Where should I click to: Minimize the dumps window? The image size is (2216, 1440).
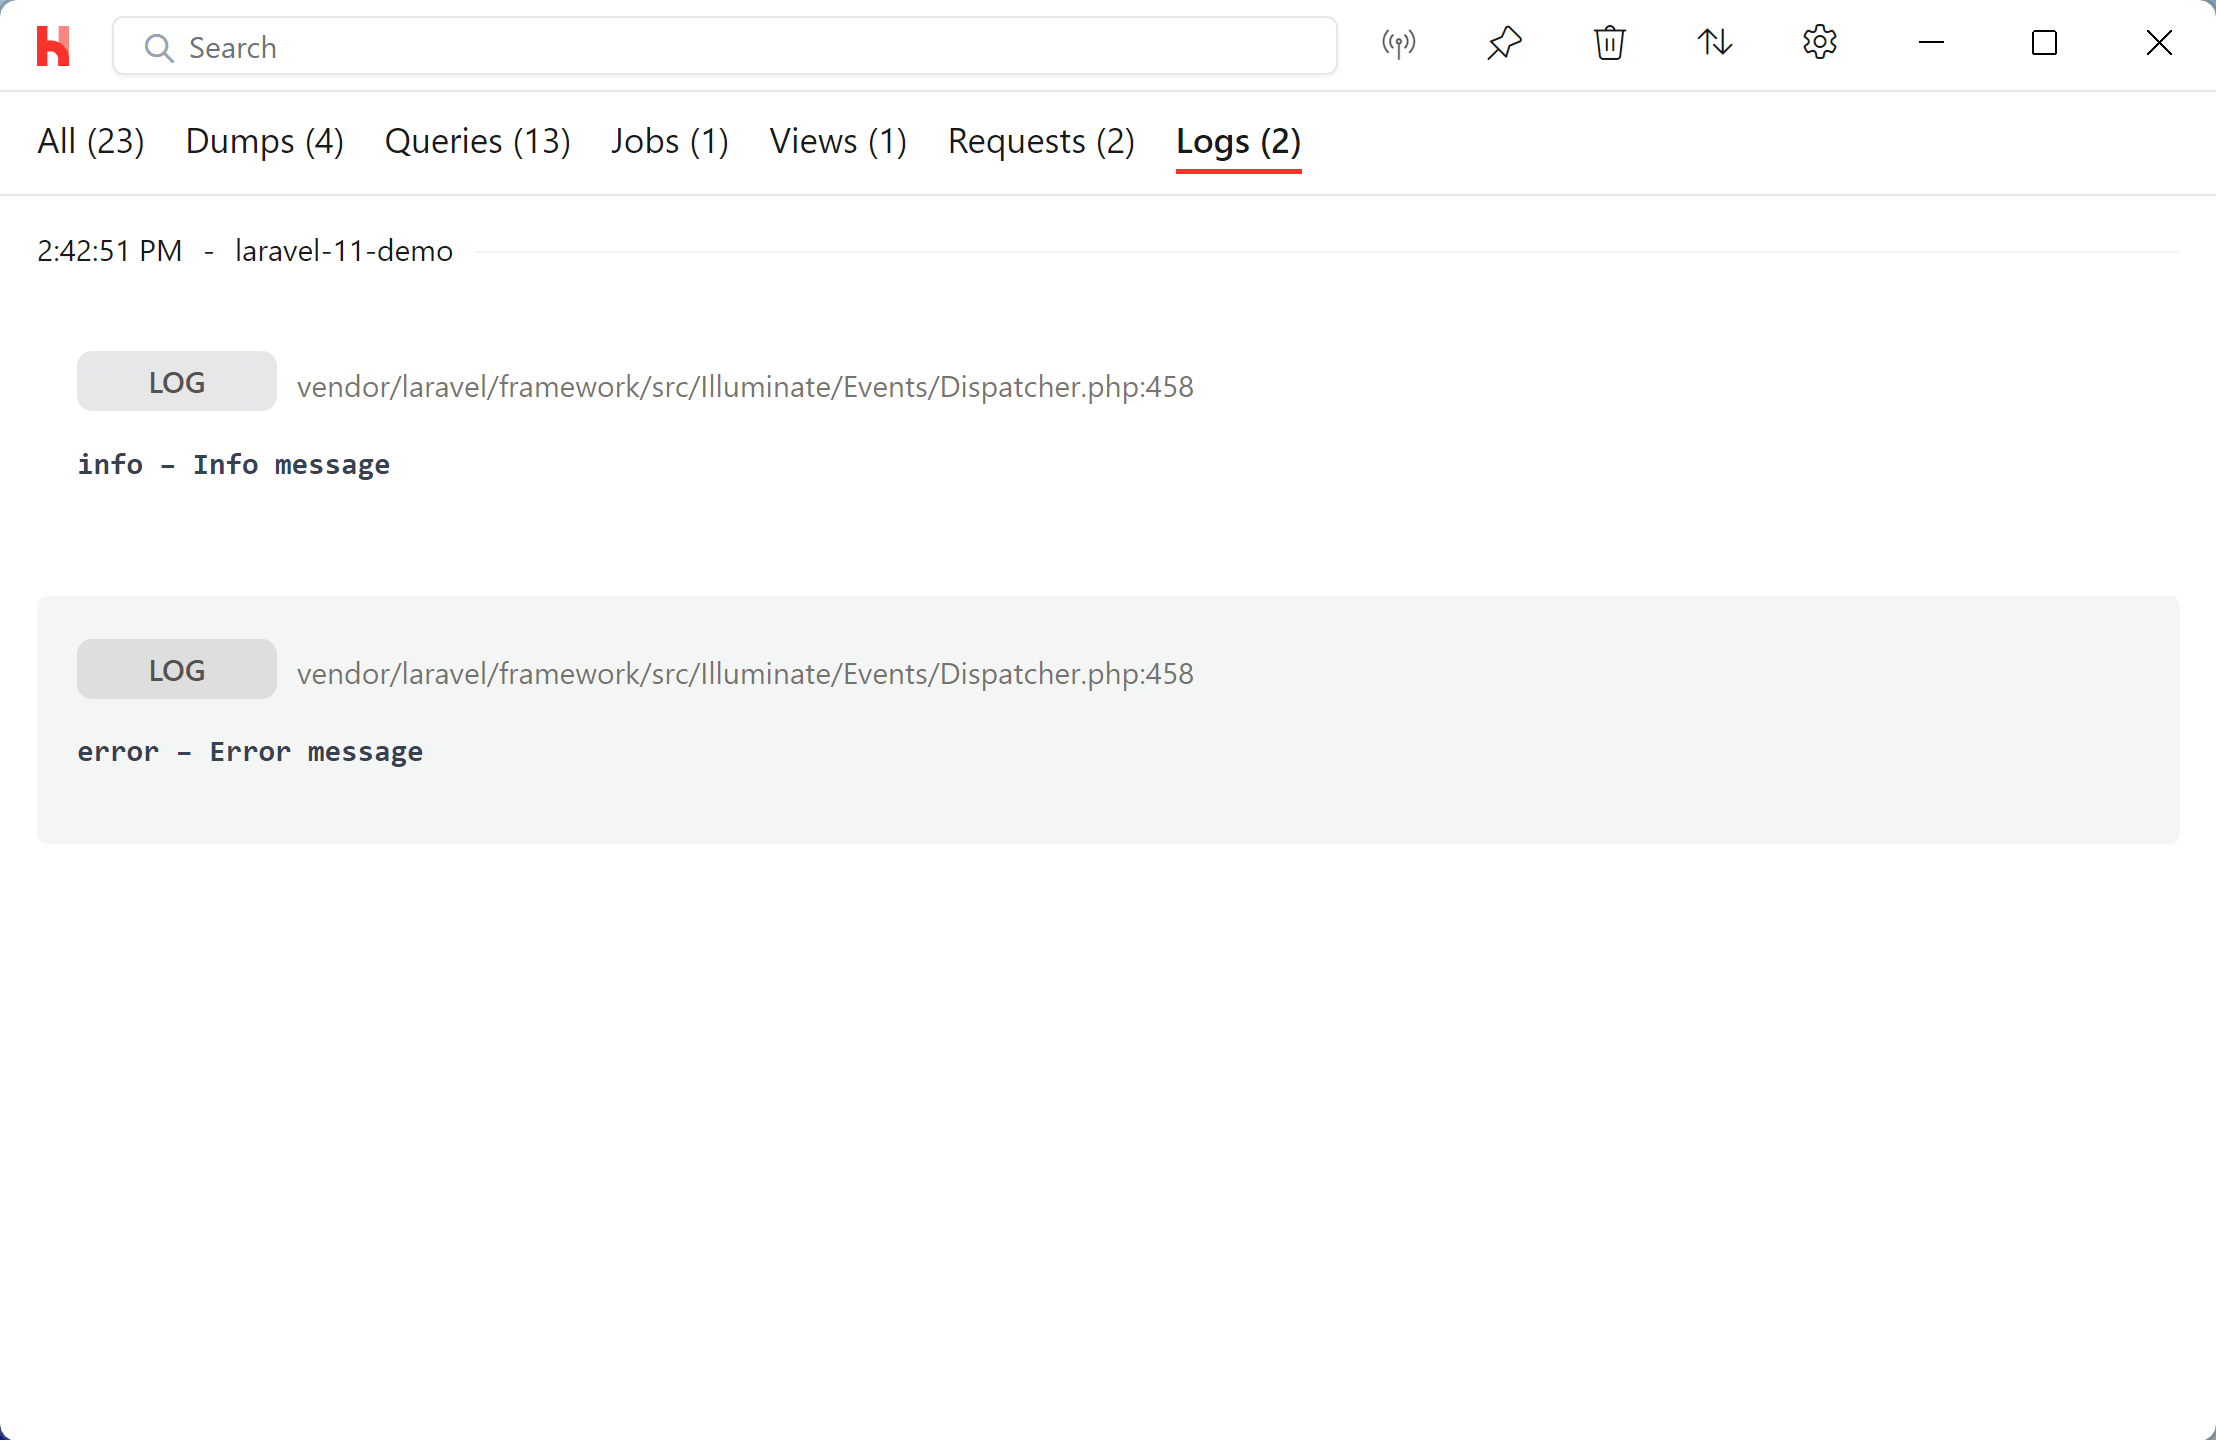click(x=1931, y=43)
